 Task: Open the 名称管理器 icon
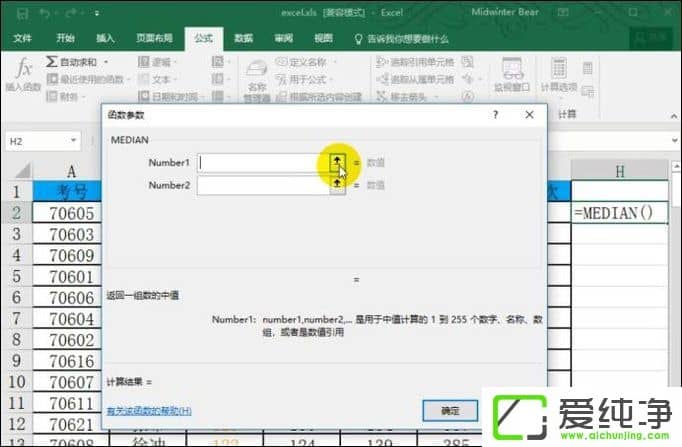(x=257, y=80)
